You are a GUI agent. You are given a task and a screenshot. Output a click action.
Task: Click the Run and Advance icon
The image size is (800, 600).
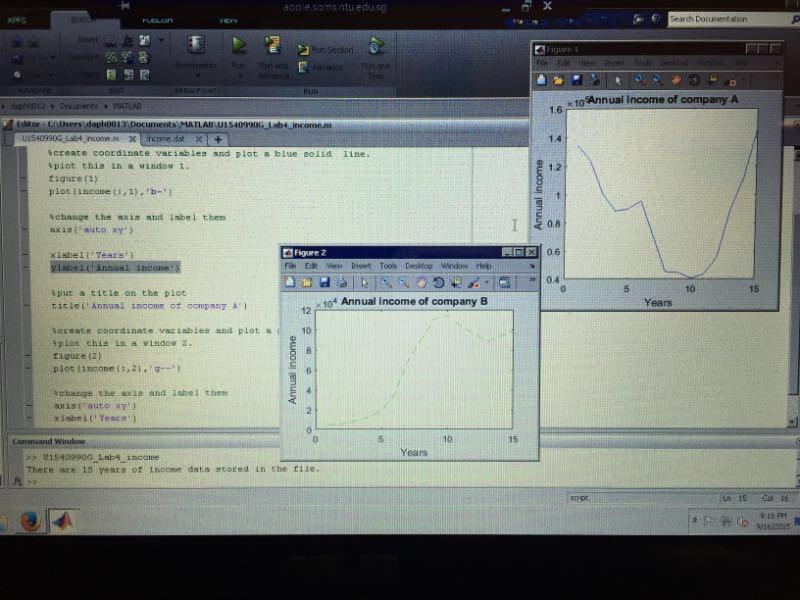(273, 45)
